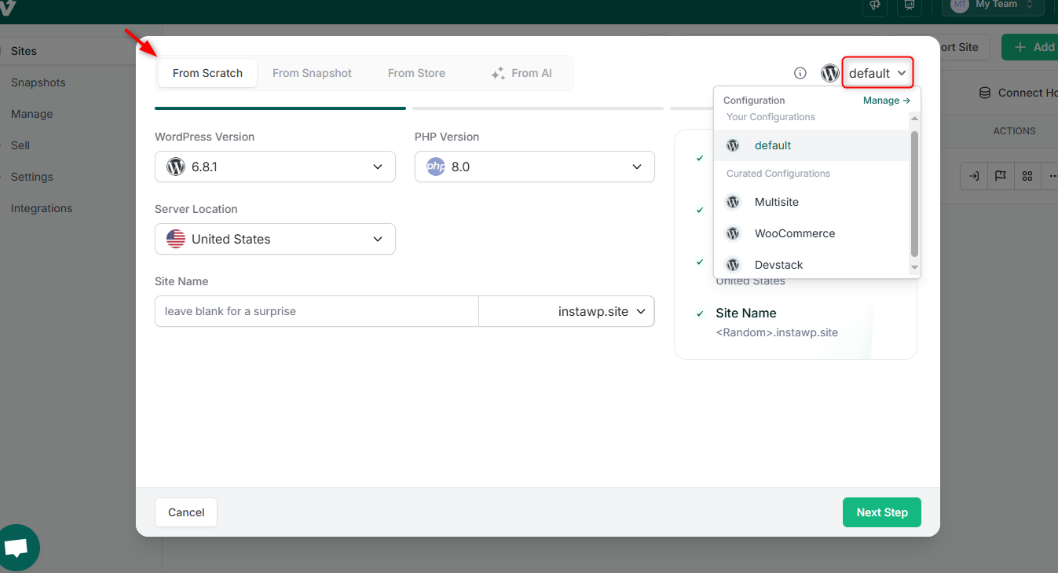1058x573 pixels.
Task: Open the chat support bubble
Action: coord(18,547)
